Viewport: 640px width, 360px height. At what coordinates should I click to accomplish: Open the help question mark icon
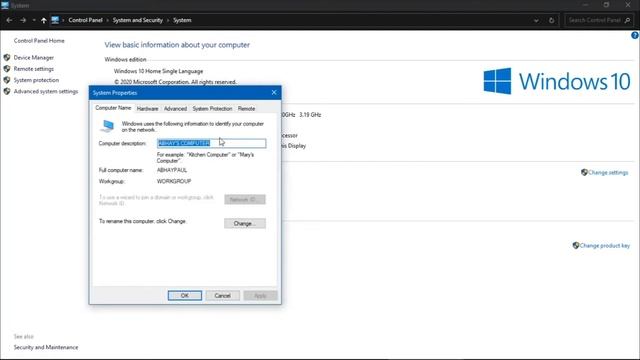click(635, 36)
